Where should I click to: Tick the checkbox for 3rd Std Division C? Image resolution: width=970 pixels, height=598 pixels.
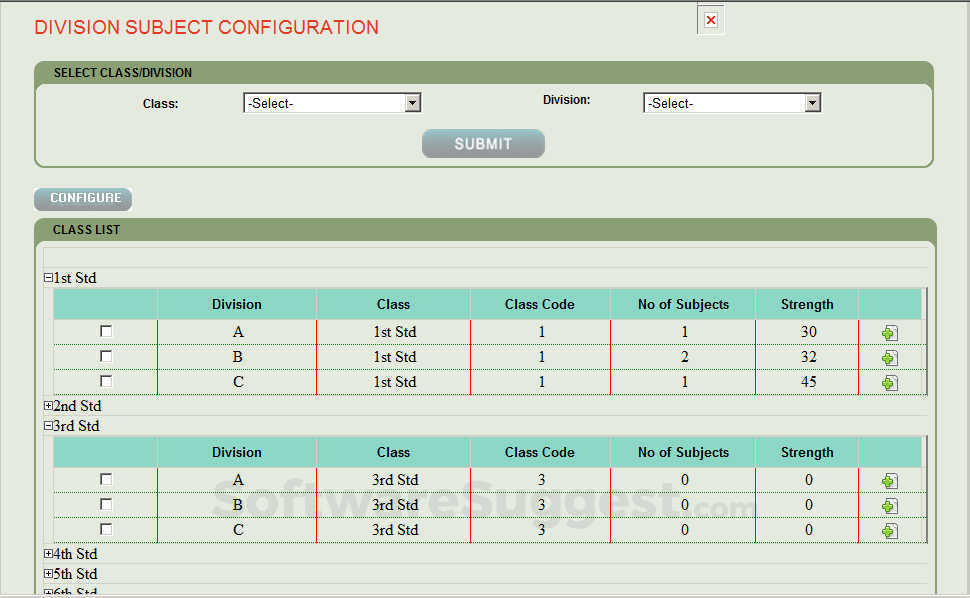pos(105,529)
